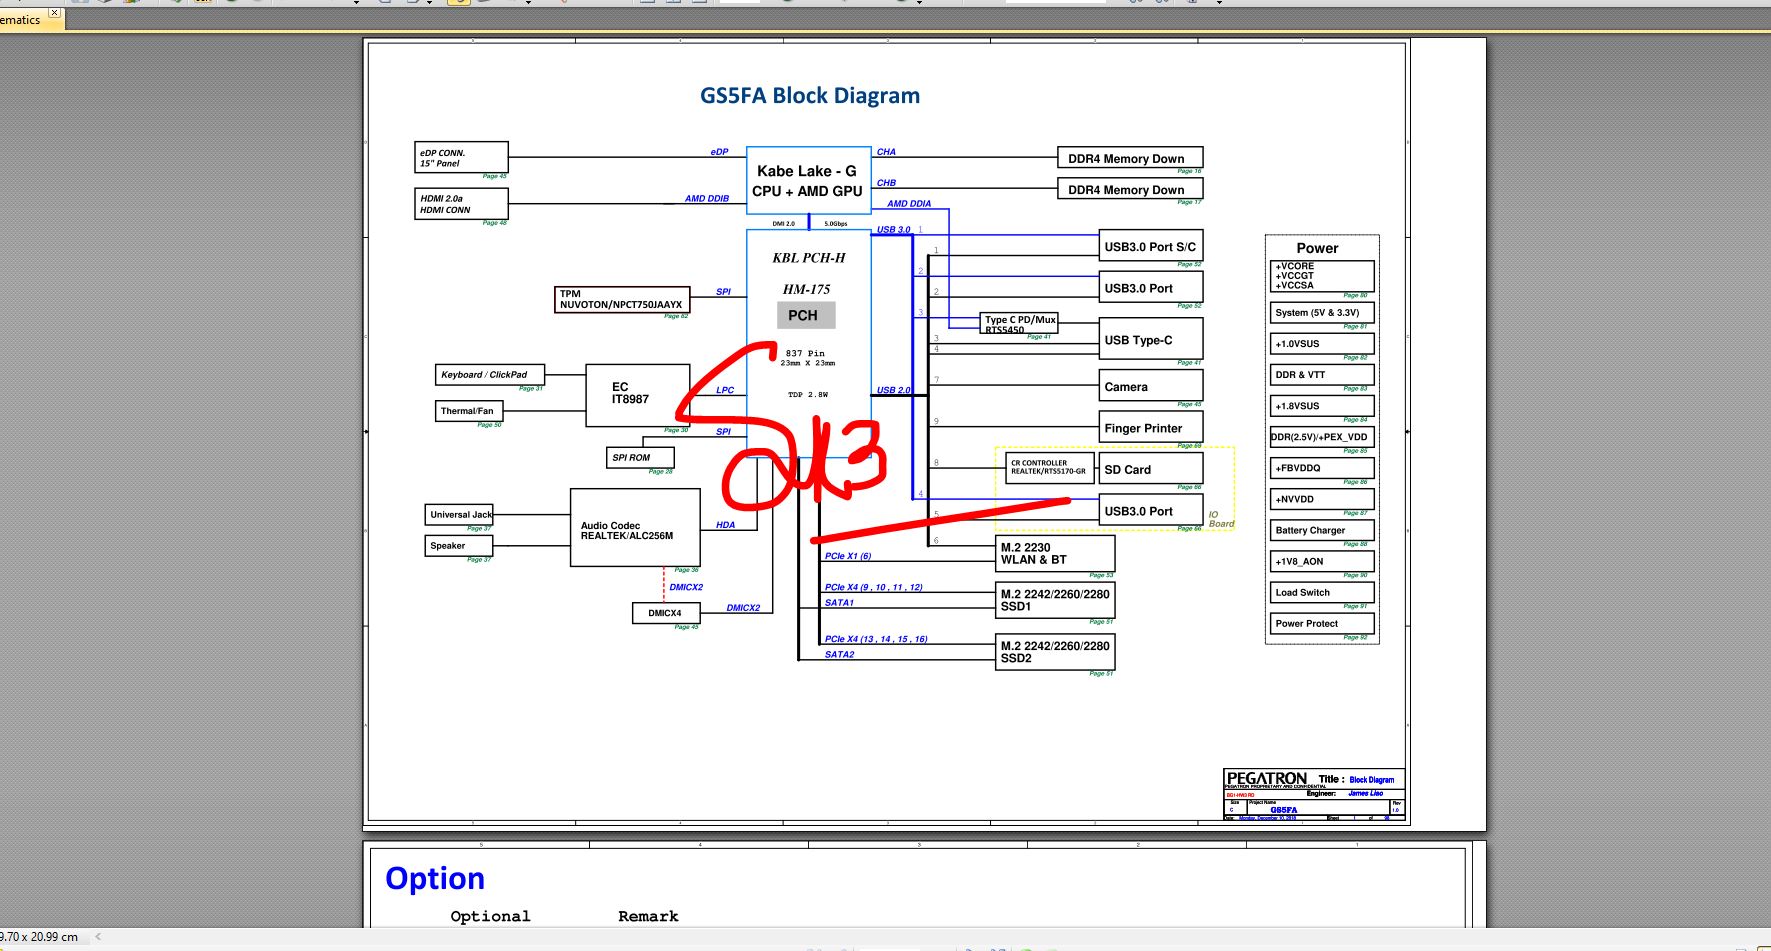Click the 'Thermal/Fan' block
The image size is (1771, 951).
[x=467, y=411]
